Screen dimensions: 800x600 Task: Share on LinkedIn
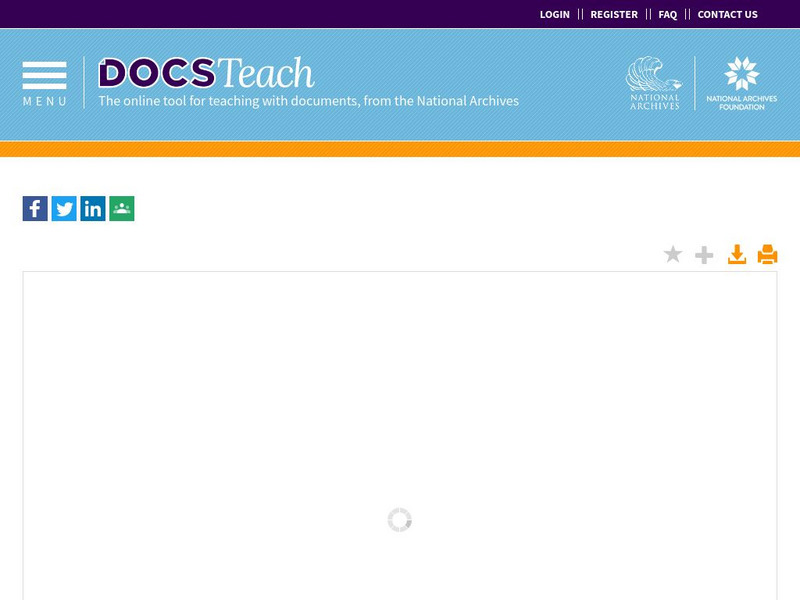[93, 209]
